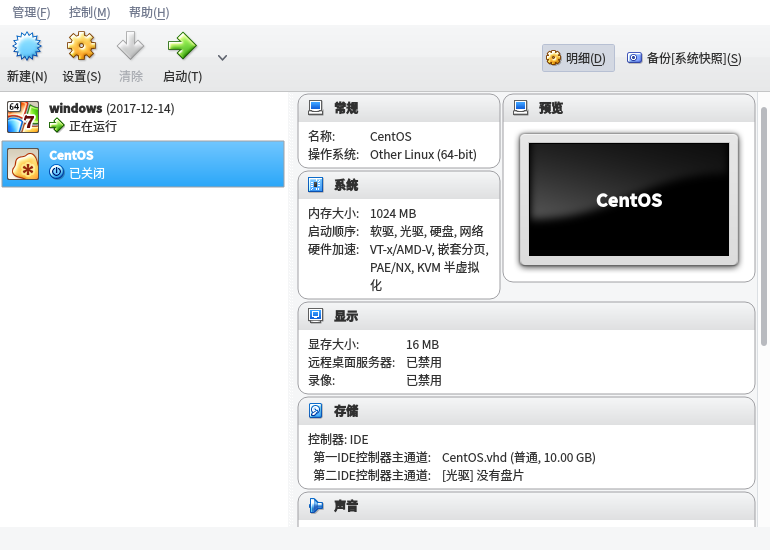This screenshot has height=550, width=770.
Task: Open the Audio (声音) section header
Action: coord(526,506)
